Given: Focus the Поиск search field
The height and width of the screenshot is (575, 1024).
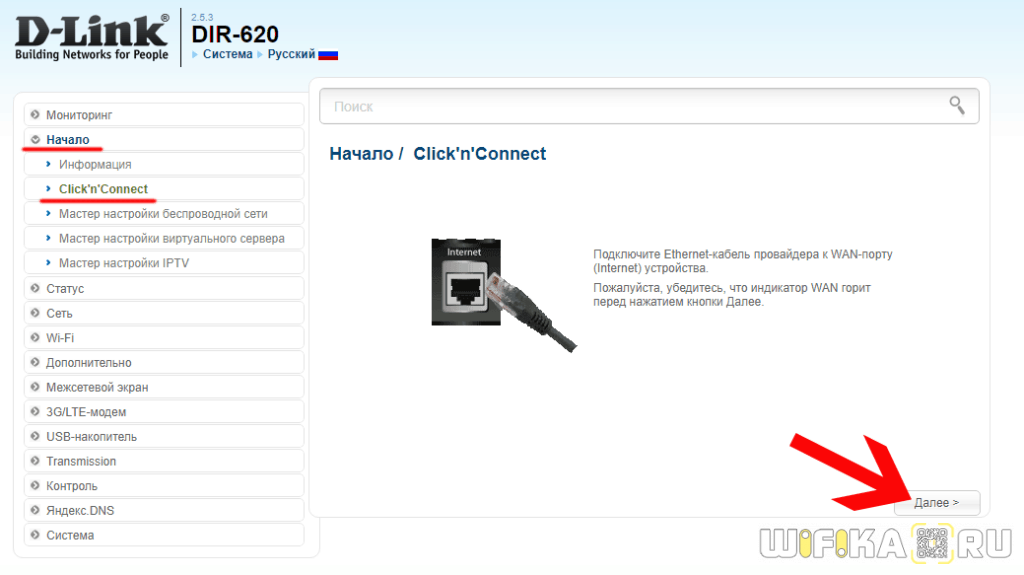Looking at the screenshot, I should click(649, 106).
